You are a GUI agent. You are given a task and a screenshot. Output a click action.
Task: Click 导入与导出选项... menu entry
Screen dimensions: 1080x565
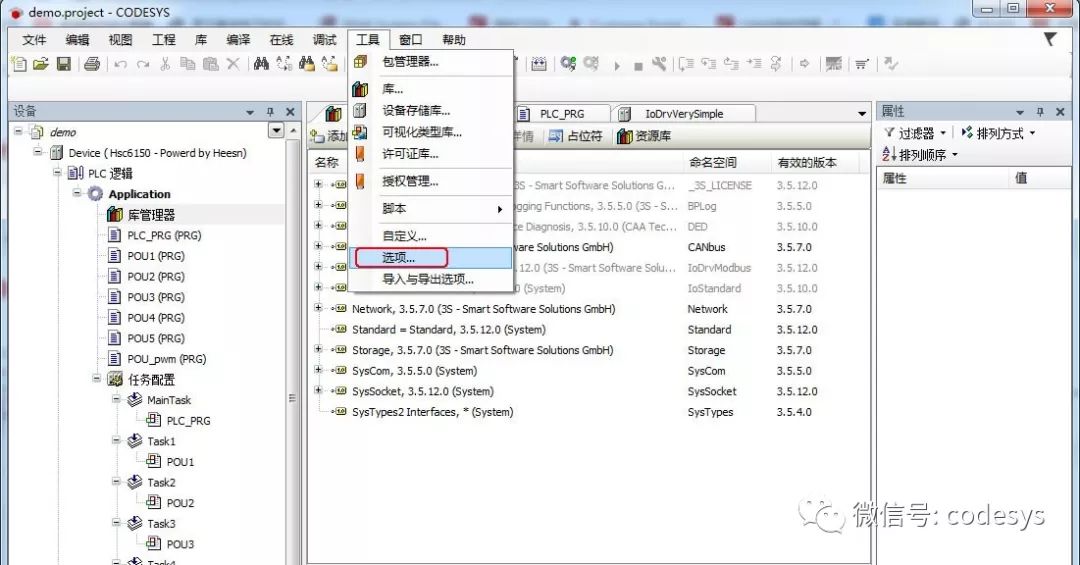point(430,279)
